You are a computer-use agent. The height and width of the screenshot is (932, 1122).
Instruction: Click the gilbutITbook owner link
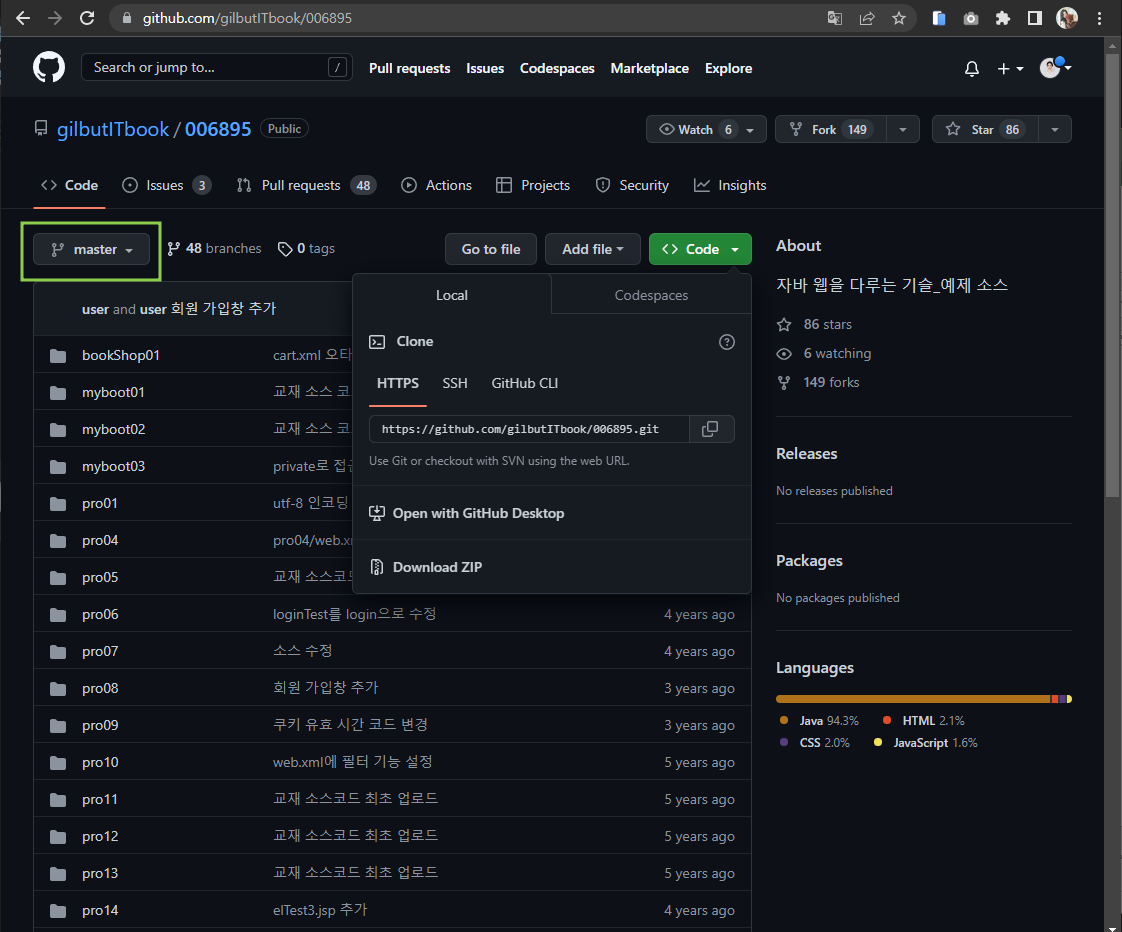point(113,130)
